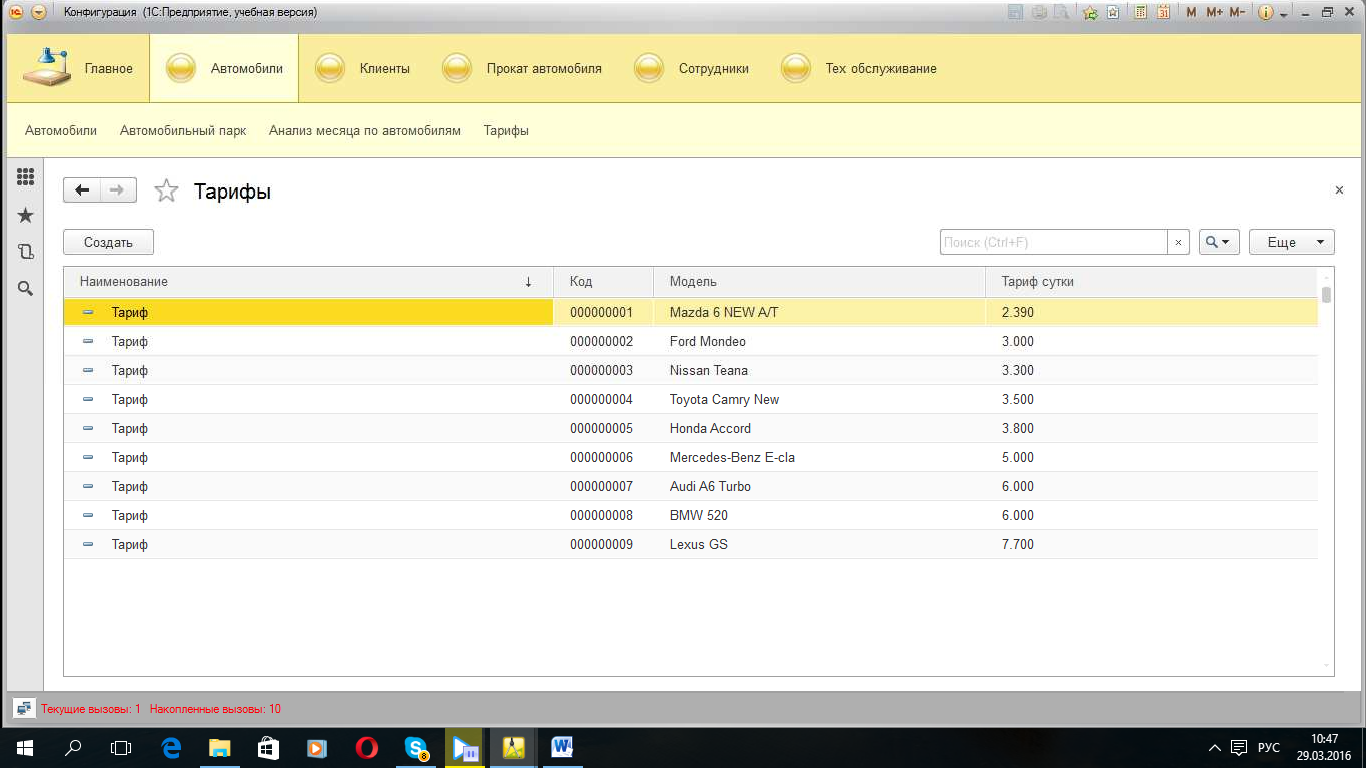
Task: Open the calculator icon in title bar
Action: pos(1141,12)
